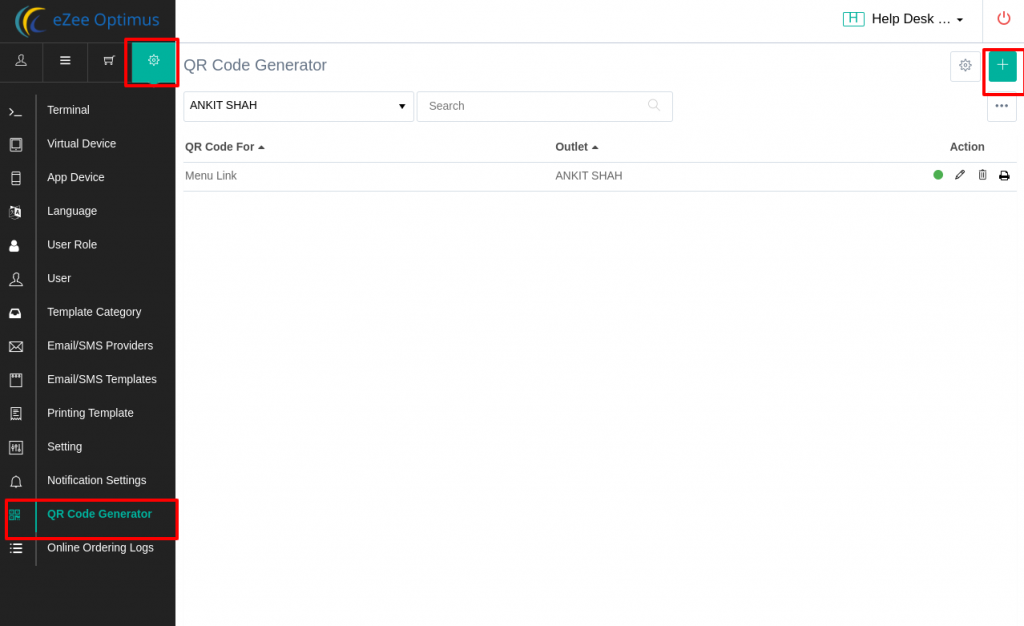Click the App Device phone icon

click(16, 178)
